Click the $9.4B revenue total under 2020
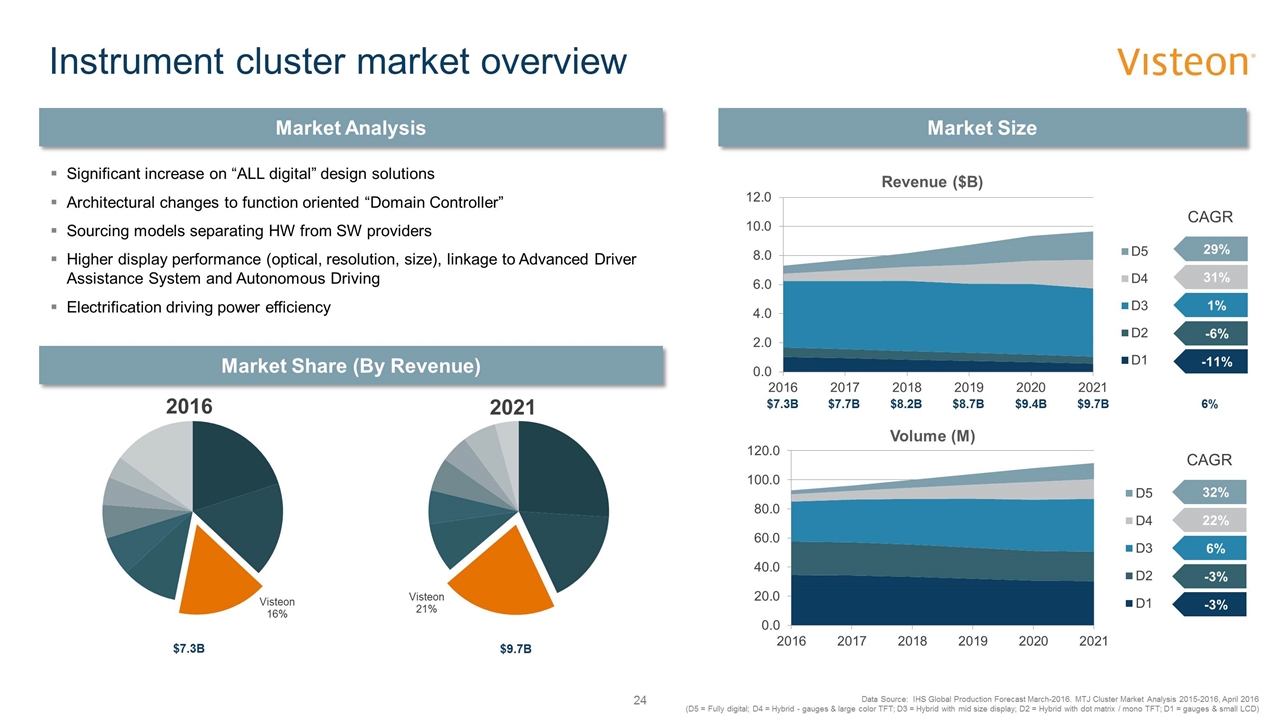 coord(1031,404)
